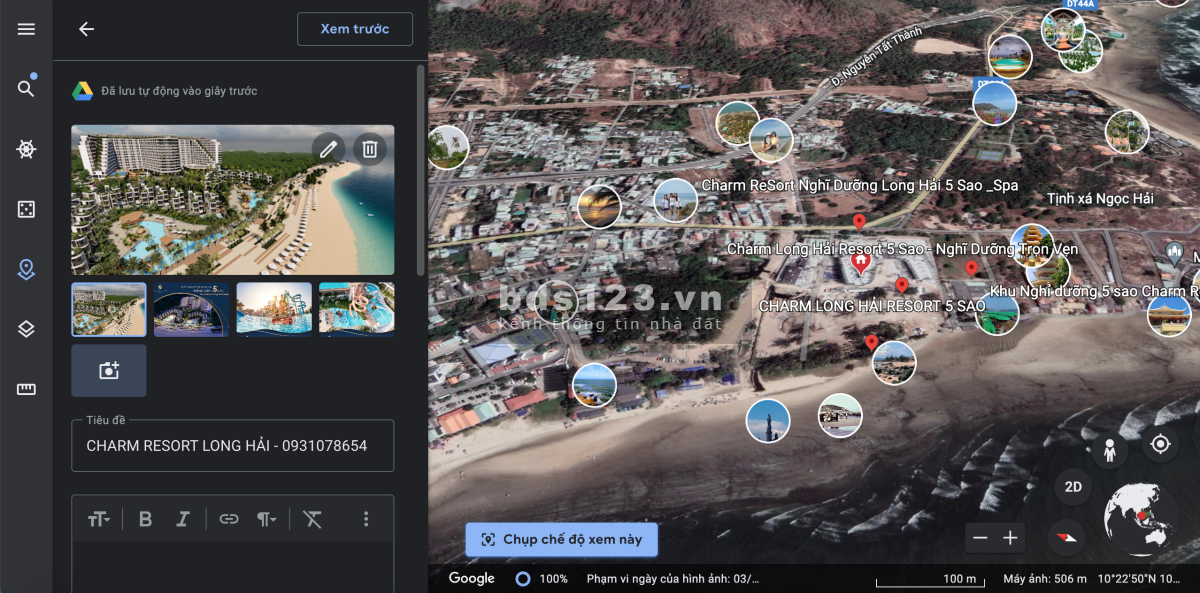Click the Tiêu đề title input field
The image size is (1200, 593).
[232, 445]
